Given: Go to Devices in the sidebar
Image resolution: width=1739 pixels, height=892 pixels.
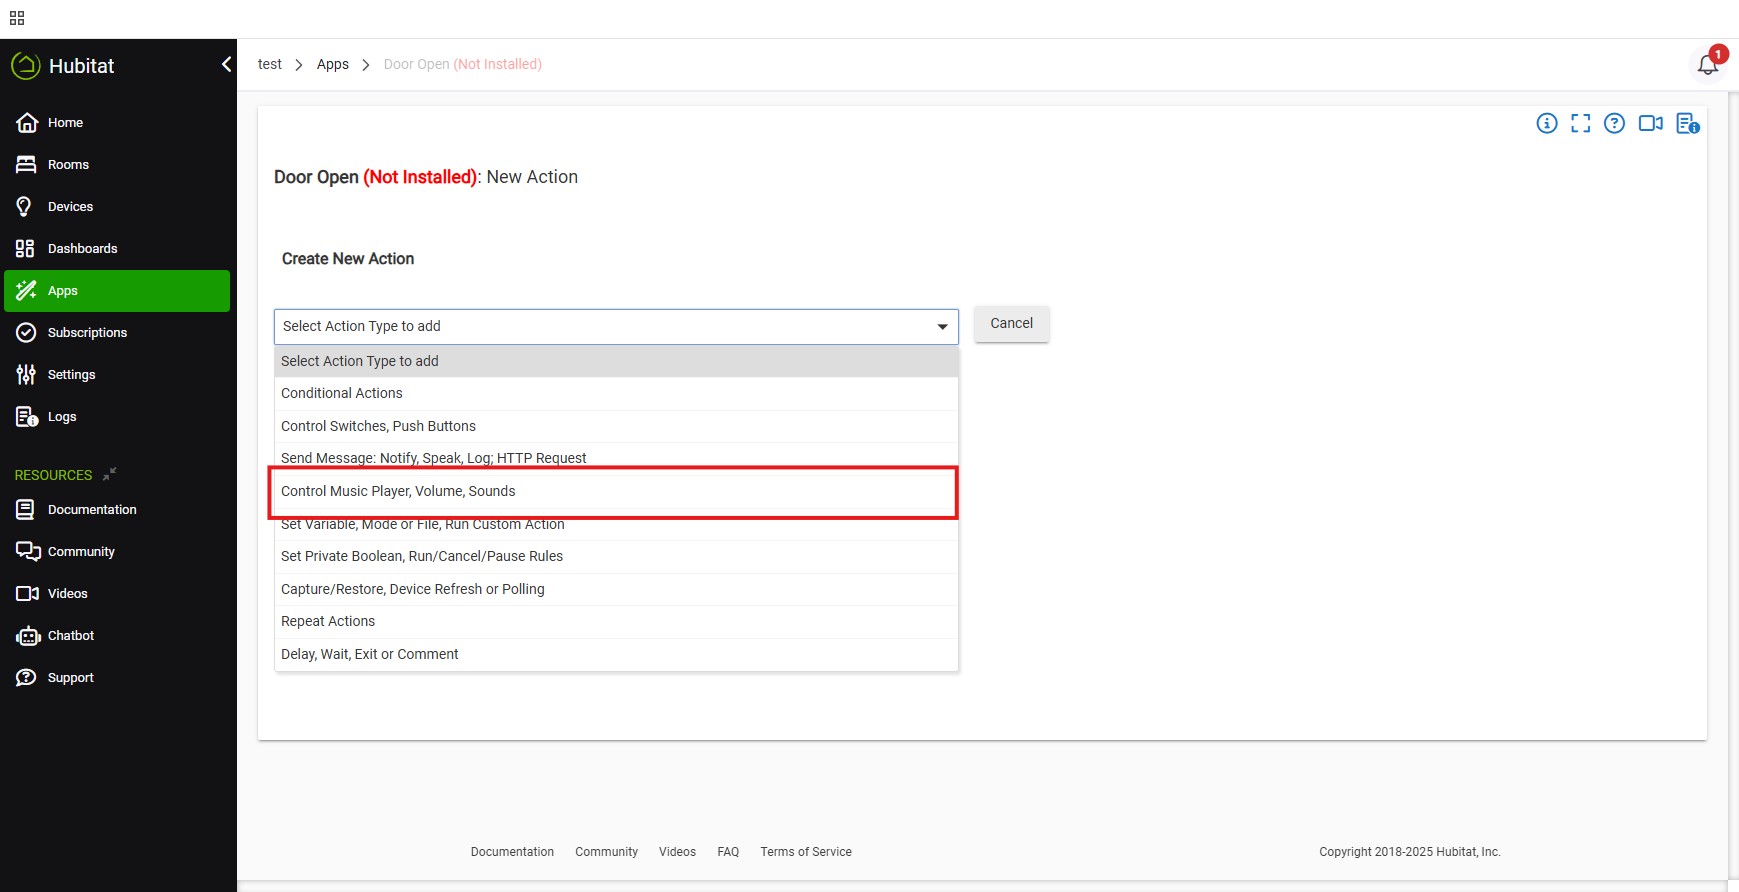Looking at the screenshot, I should pos(70,207).
